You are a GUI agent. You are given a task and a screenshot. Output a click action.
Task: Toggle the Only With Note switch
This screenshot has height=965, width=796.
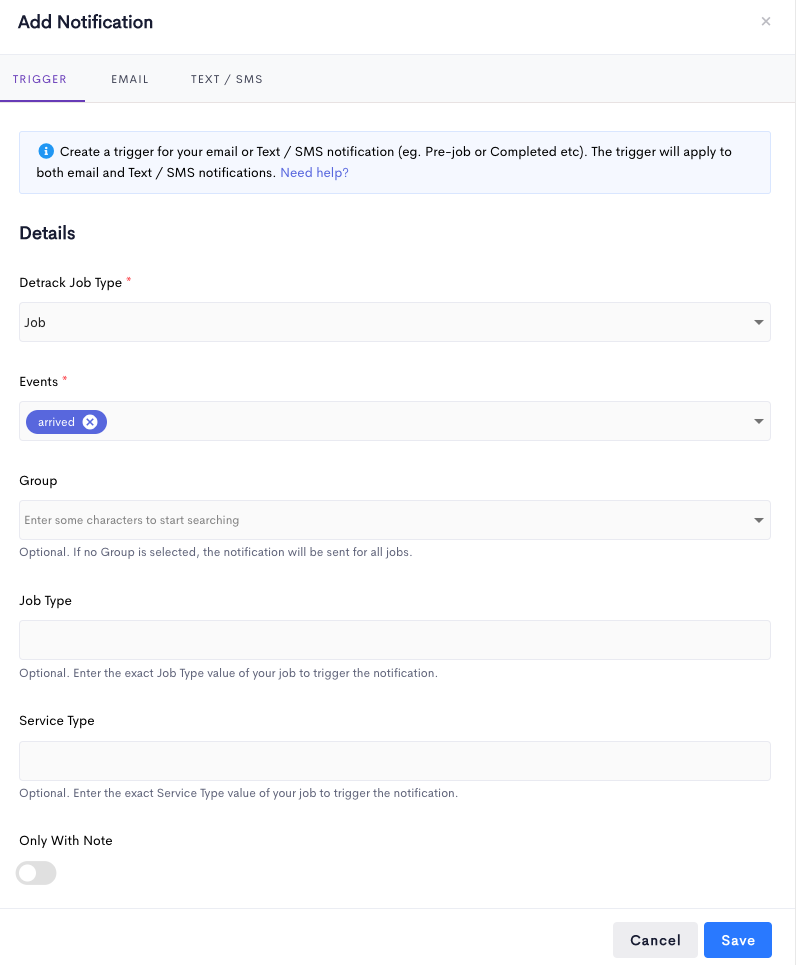point(37,873)
